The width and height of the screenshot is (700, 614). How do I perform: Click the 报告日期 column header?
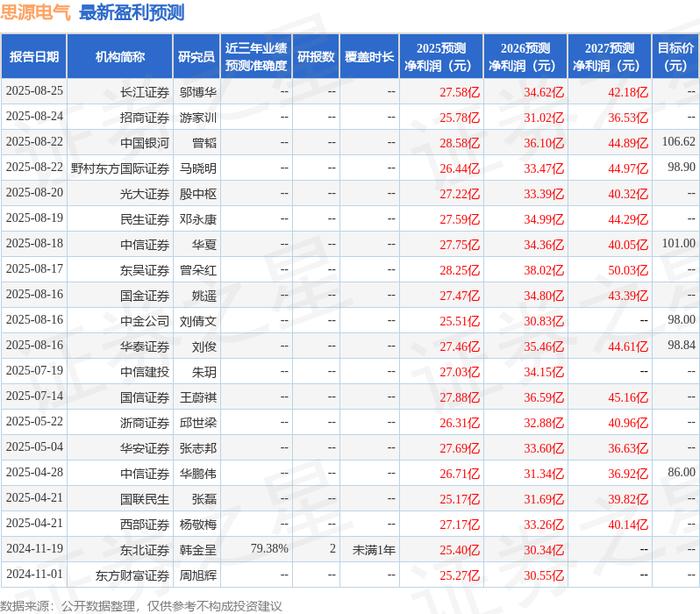click(x=34, y=57)
